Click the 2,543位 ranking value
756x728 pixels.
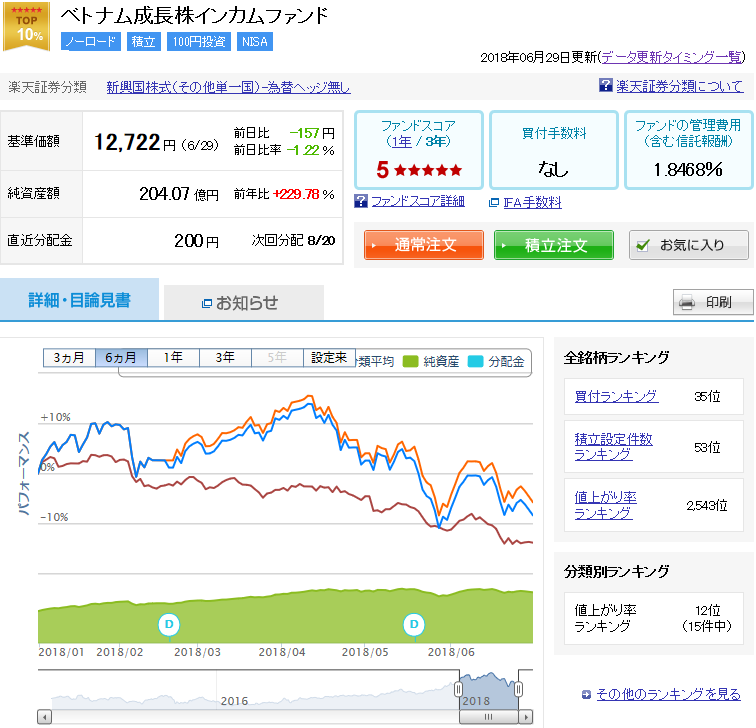[707, 505]
